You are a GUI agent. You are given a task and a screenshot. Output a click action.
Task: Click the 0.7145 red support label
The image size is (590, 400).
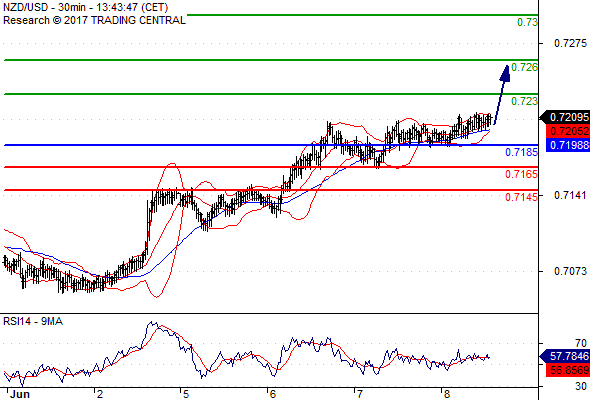coord(522,197)
